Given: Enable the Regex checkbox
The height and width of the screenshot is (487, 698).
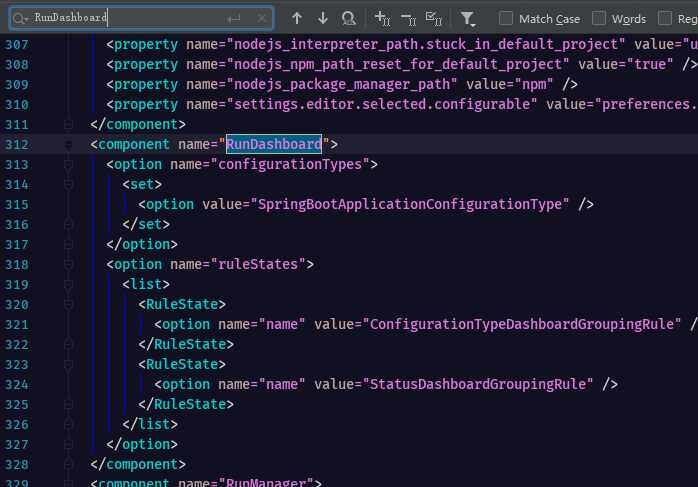Looking at the screenshot, I should click(665, 18).
